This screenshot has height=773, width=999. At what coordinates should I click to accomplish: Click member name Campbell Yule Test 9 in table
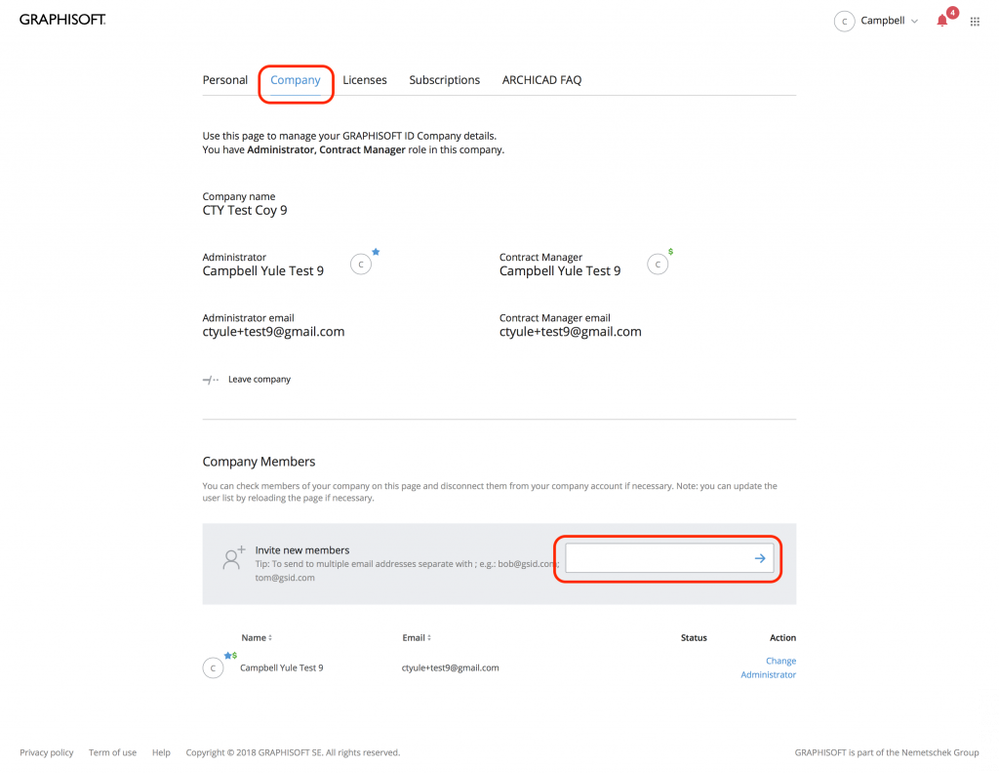(282, 668)
